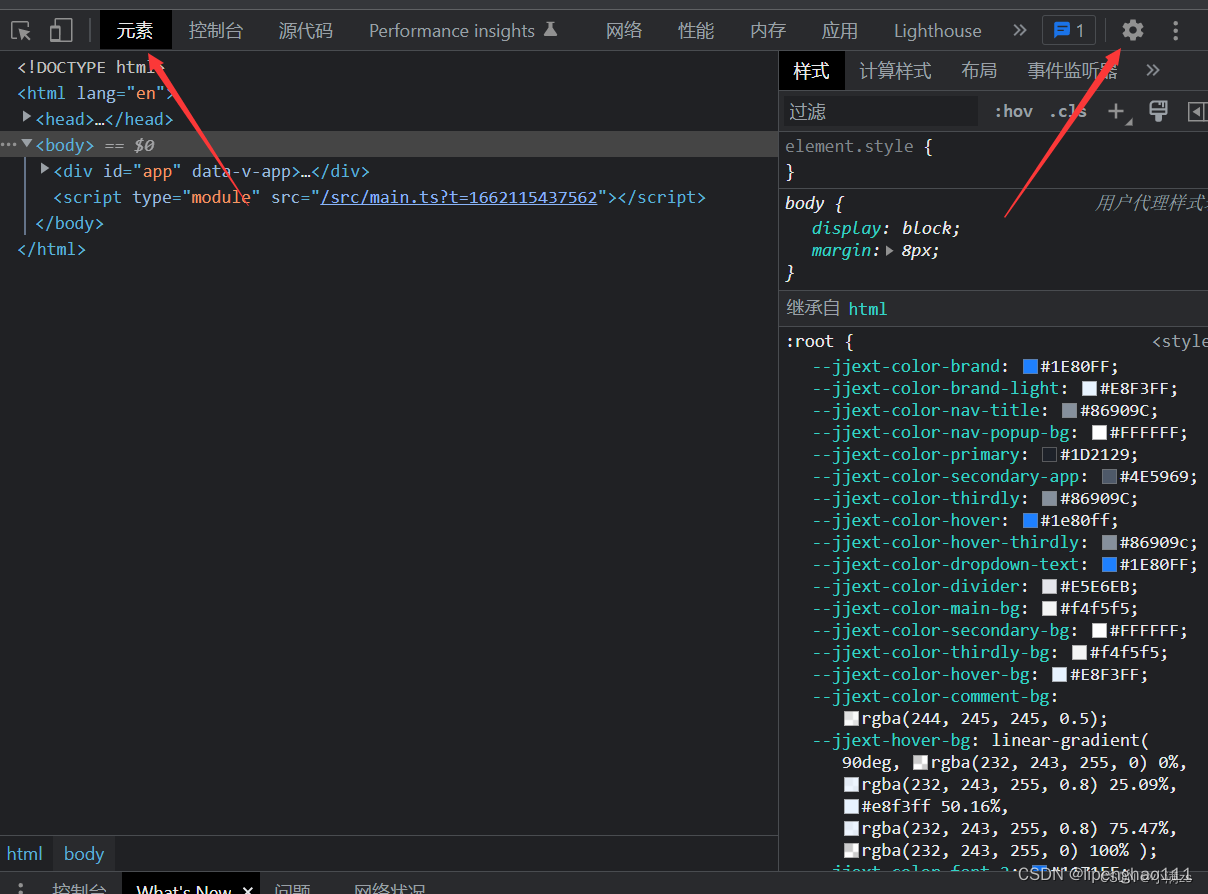Open the Performance insights tab
This screenshot has height=894, width=1208.
(463, 30)
